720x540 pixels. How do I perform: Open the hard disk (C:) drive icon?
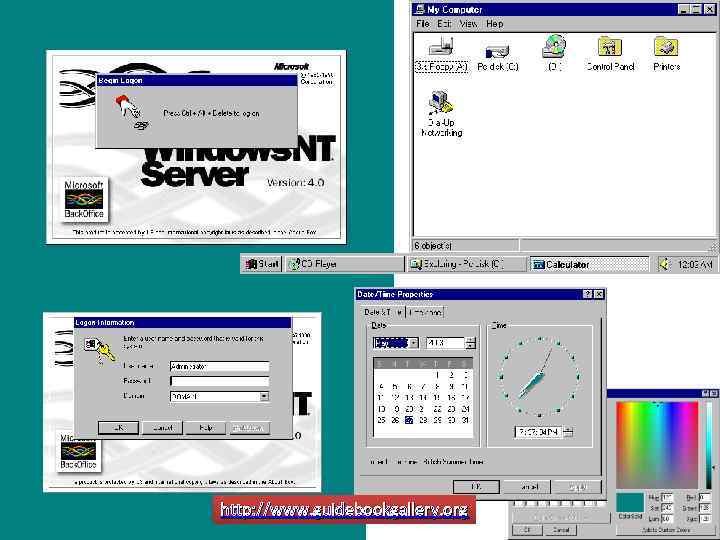[x=498, y=56]
